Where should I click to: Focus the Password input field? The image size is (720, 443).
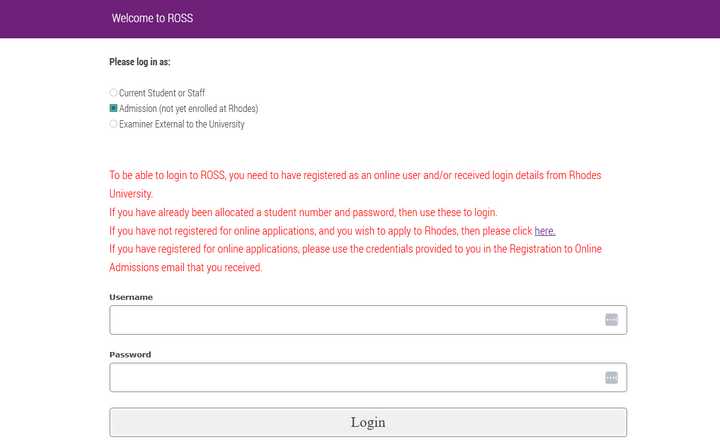[368, 377]
